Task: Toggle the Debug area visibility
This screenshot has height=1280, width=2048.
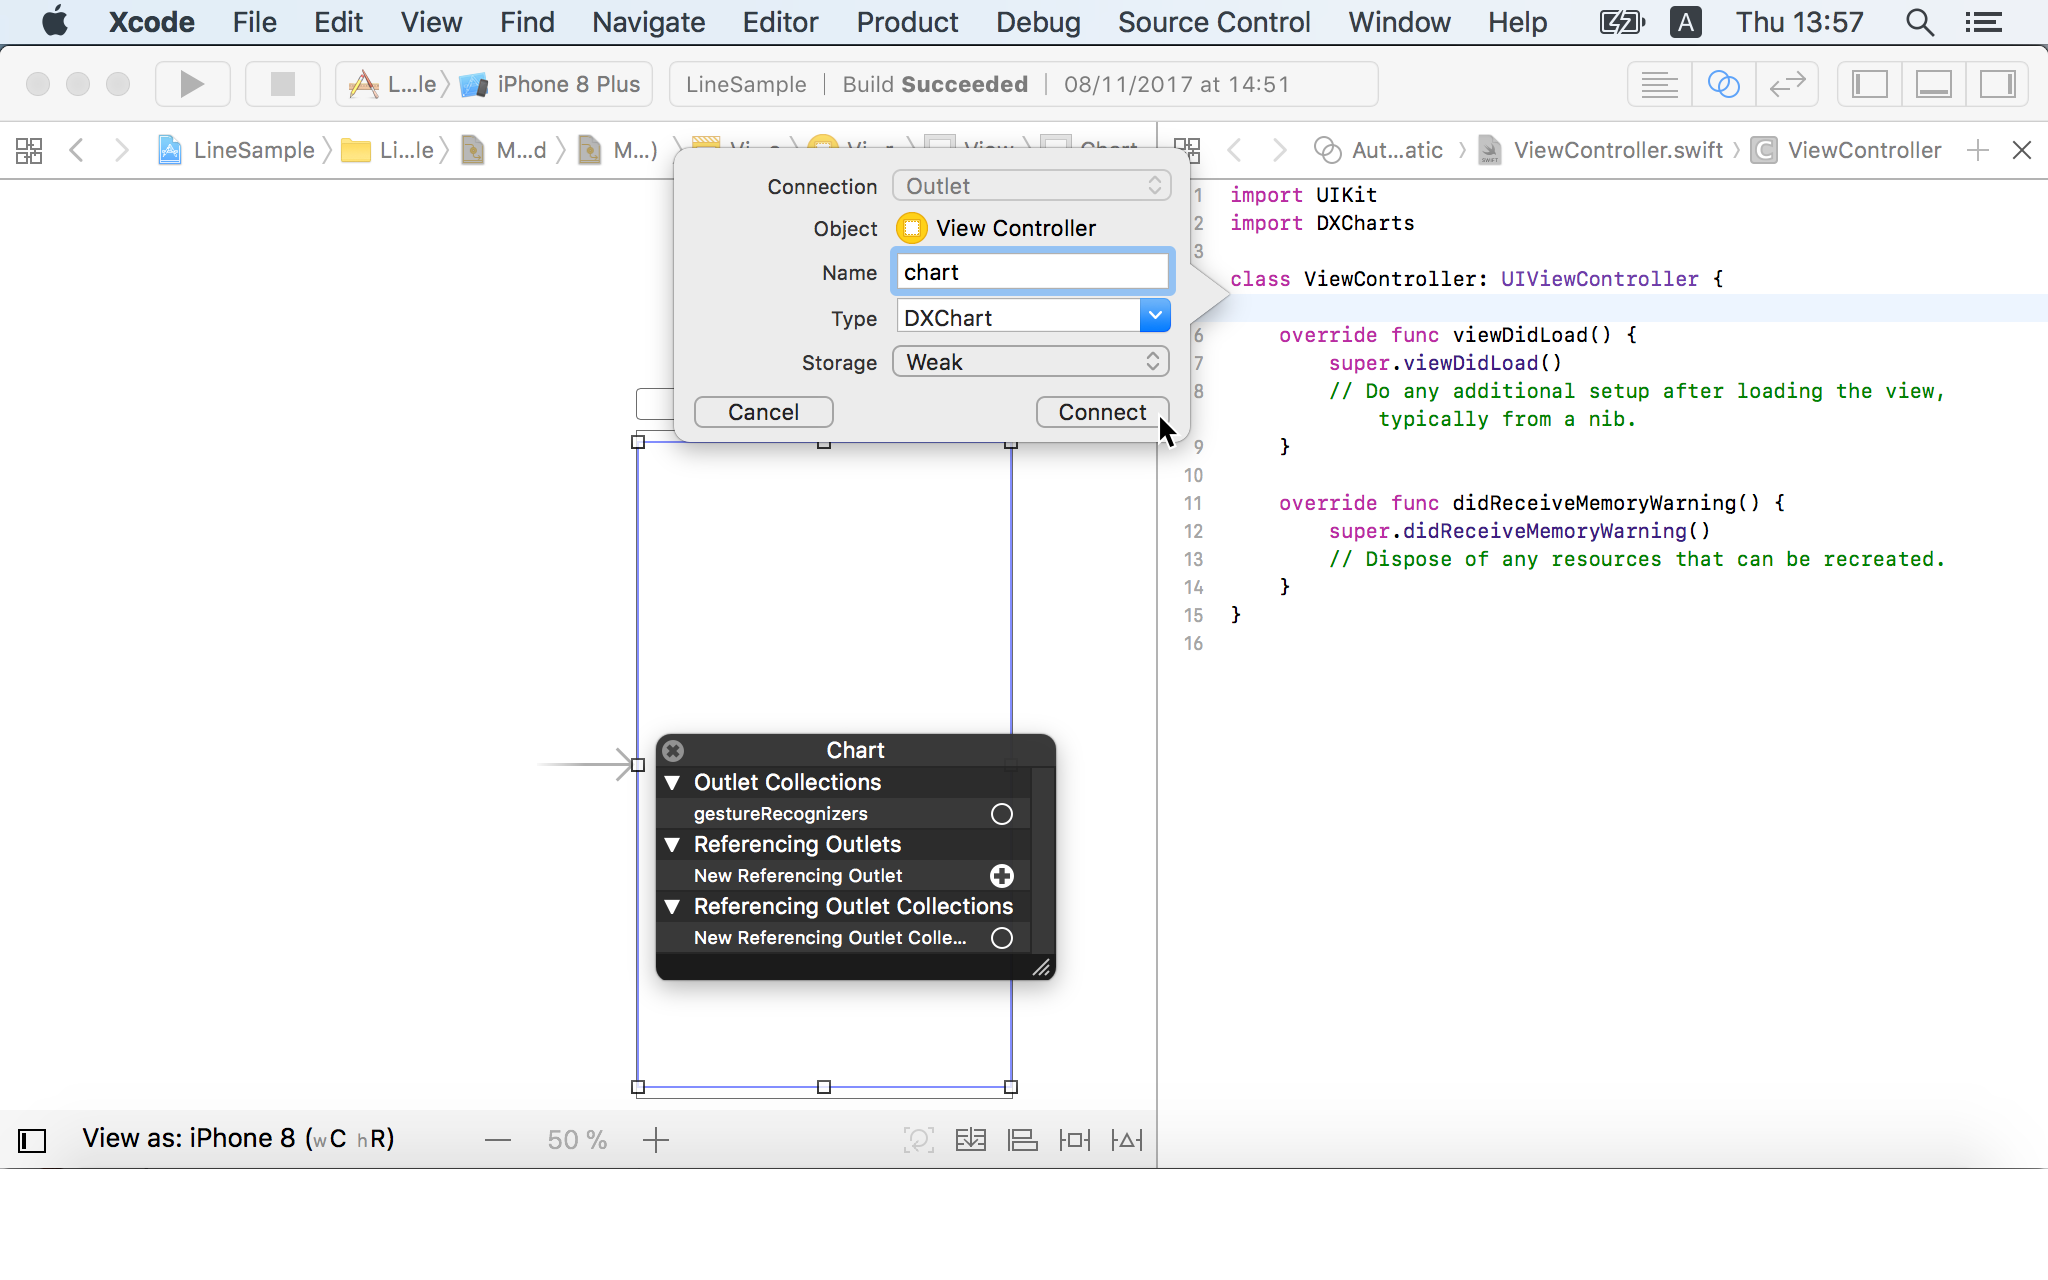Action: click(x=1933, y=84)
